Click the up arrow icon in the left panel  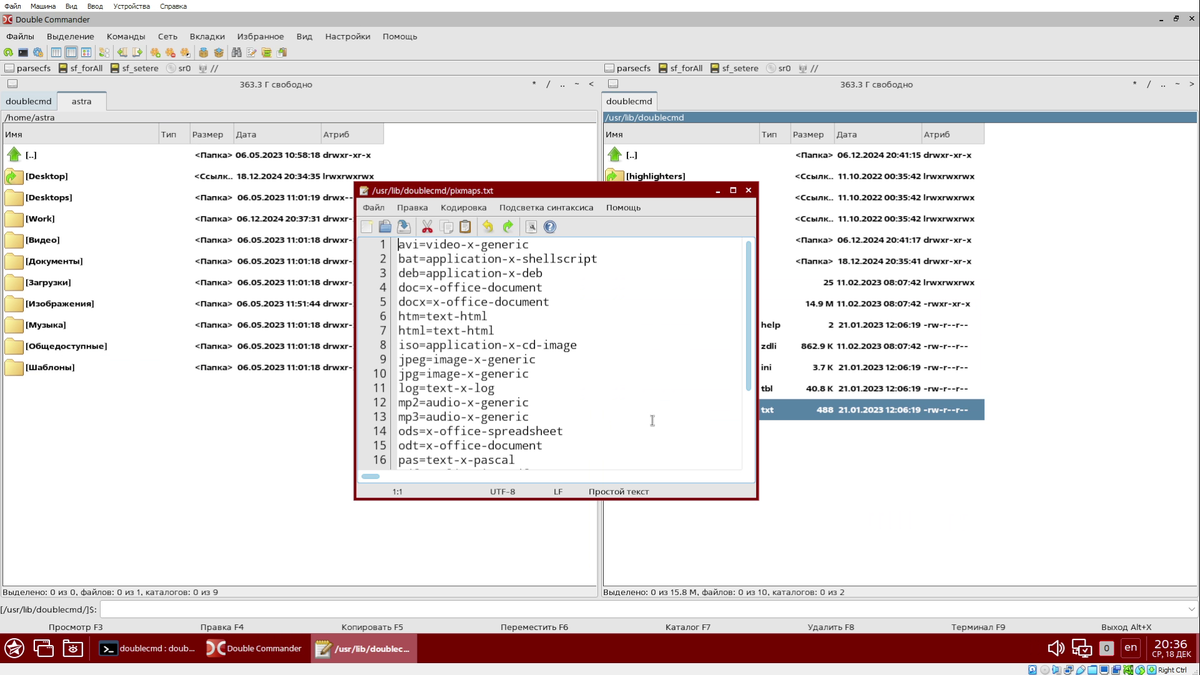tap(14, 155)
